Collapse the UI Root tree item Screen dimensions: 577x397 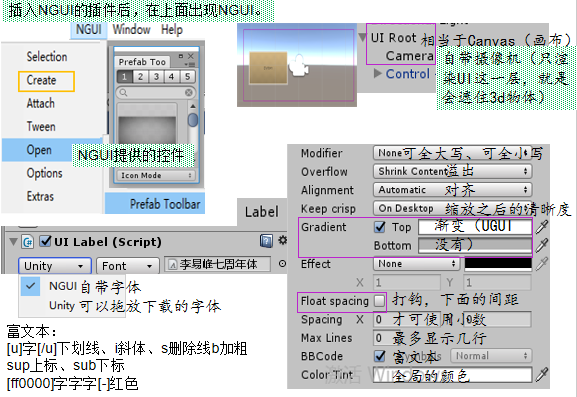pos(362,38)
